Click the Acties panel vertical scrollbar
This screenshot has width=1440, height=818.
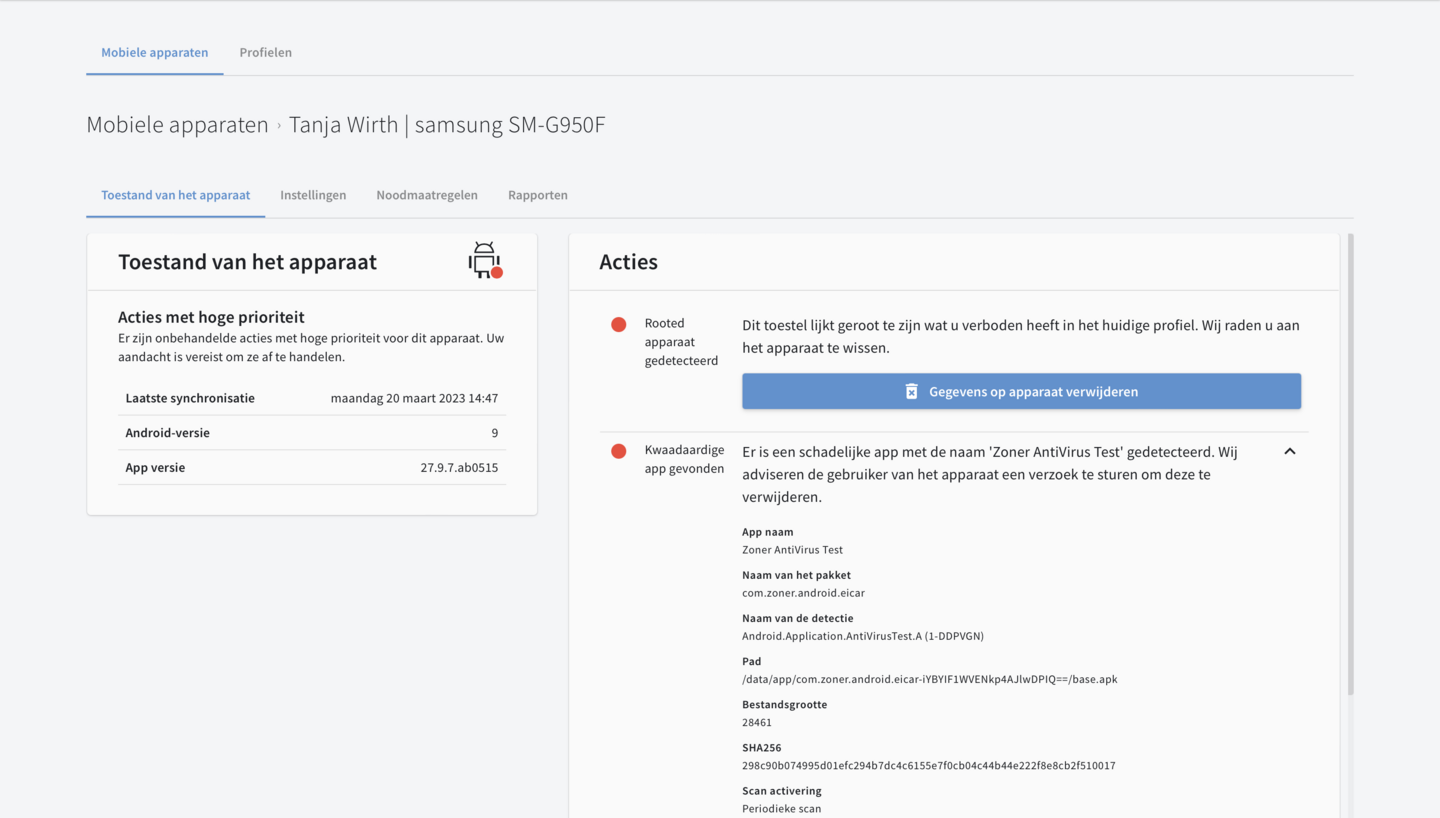1350,460
